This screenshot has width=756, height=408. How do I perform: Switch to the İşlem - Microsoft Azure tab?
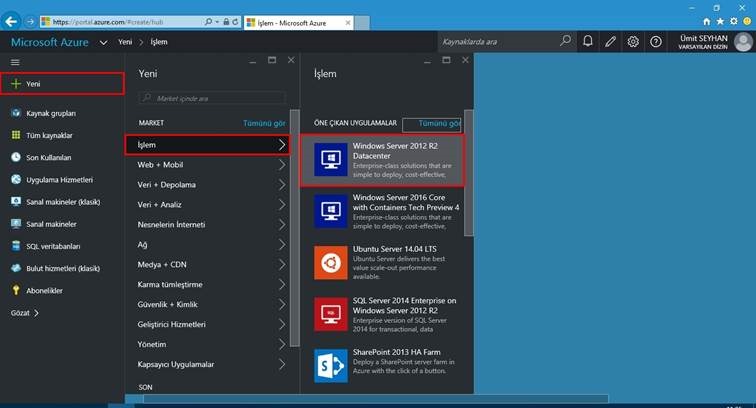[x=299, y=23]
